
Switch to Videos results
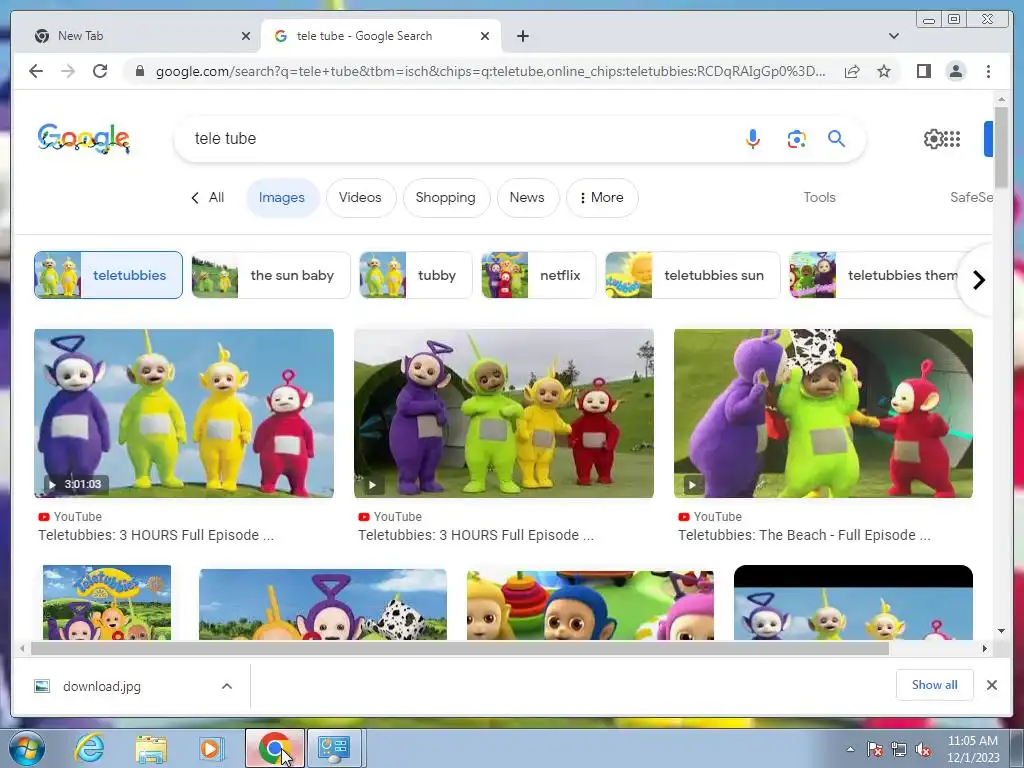tap(360, 197)
